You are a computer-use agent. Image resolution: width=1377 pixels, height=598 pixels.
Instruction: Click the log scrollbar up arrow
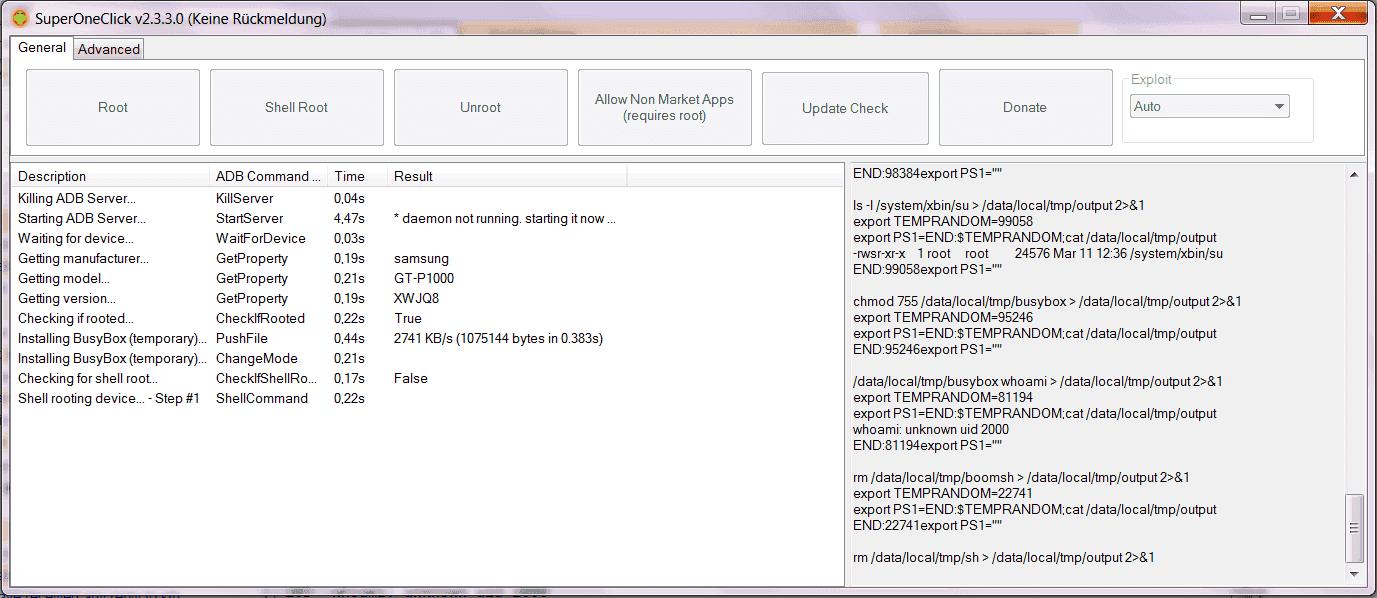tap(1355, 175)
